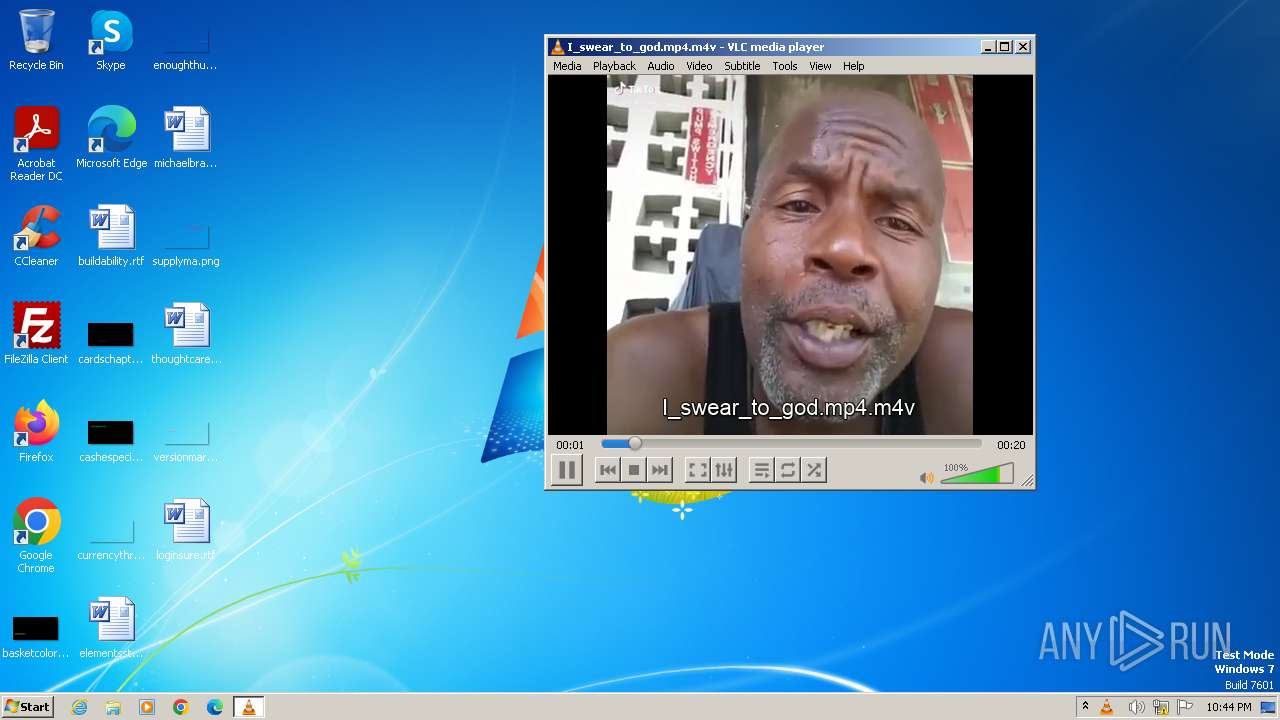The width and height of the screenshot is (1280, 720).
Task: Show VLC extended settings
Action: click(x=724, y=470)
